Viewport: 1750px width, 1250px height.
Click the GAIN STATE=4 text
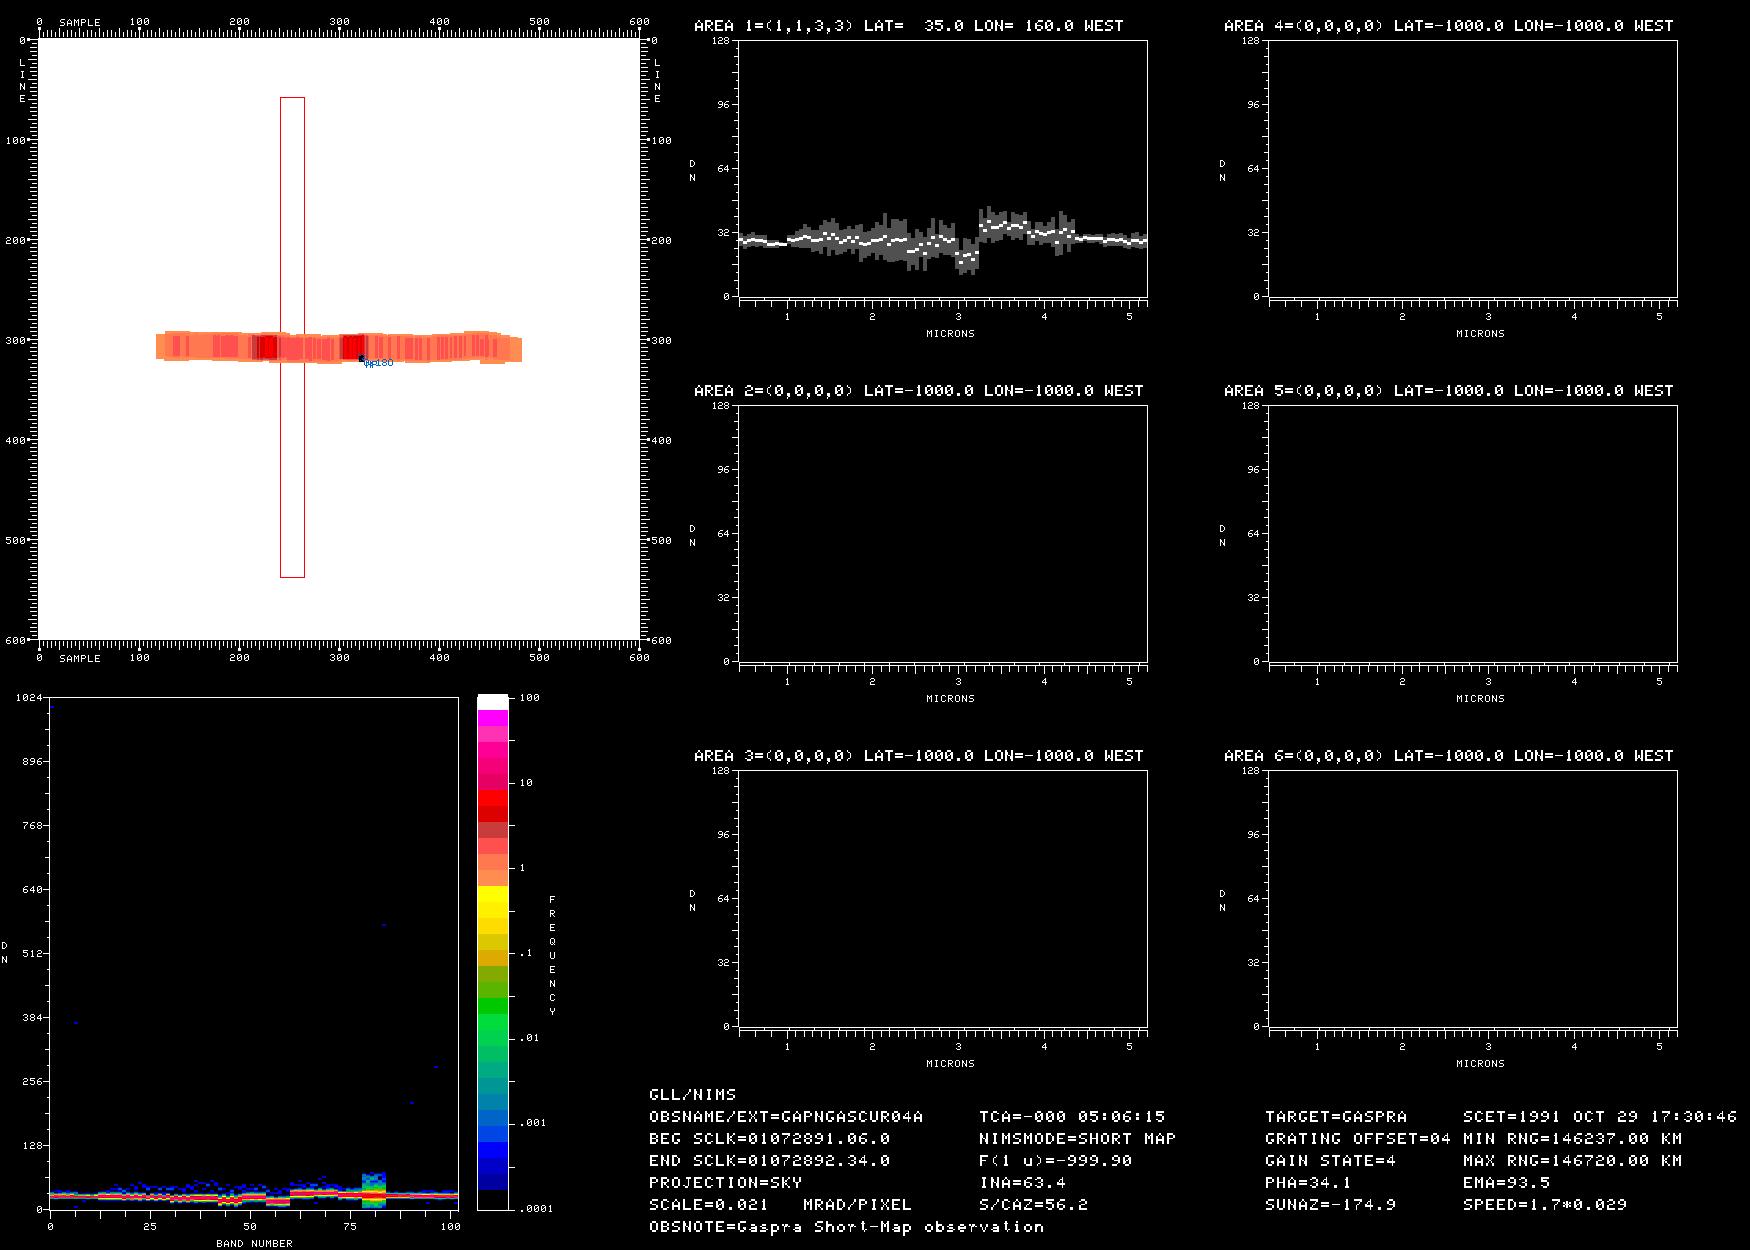tap(1330, 1160)
